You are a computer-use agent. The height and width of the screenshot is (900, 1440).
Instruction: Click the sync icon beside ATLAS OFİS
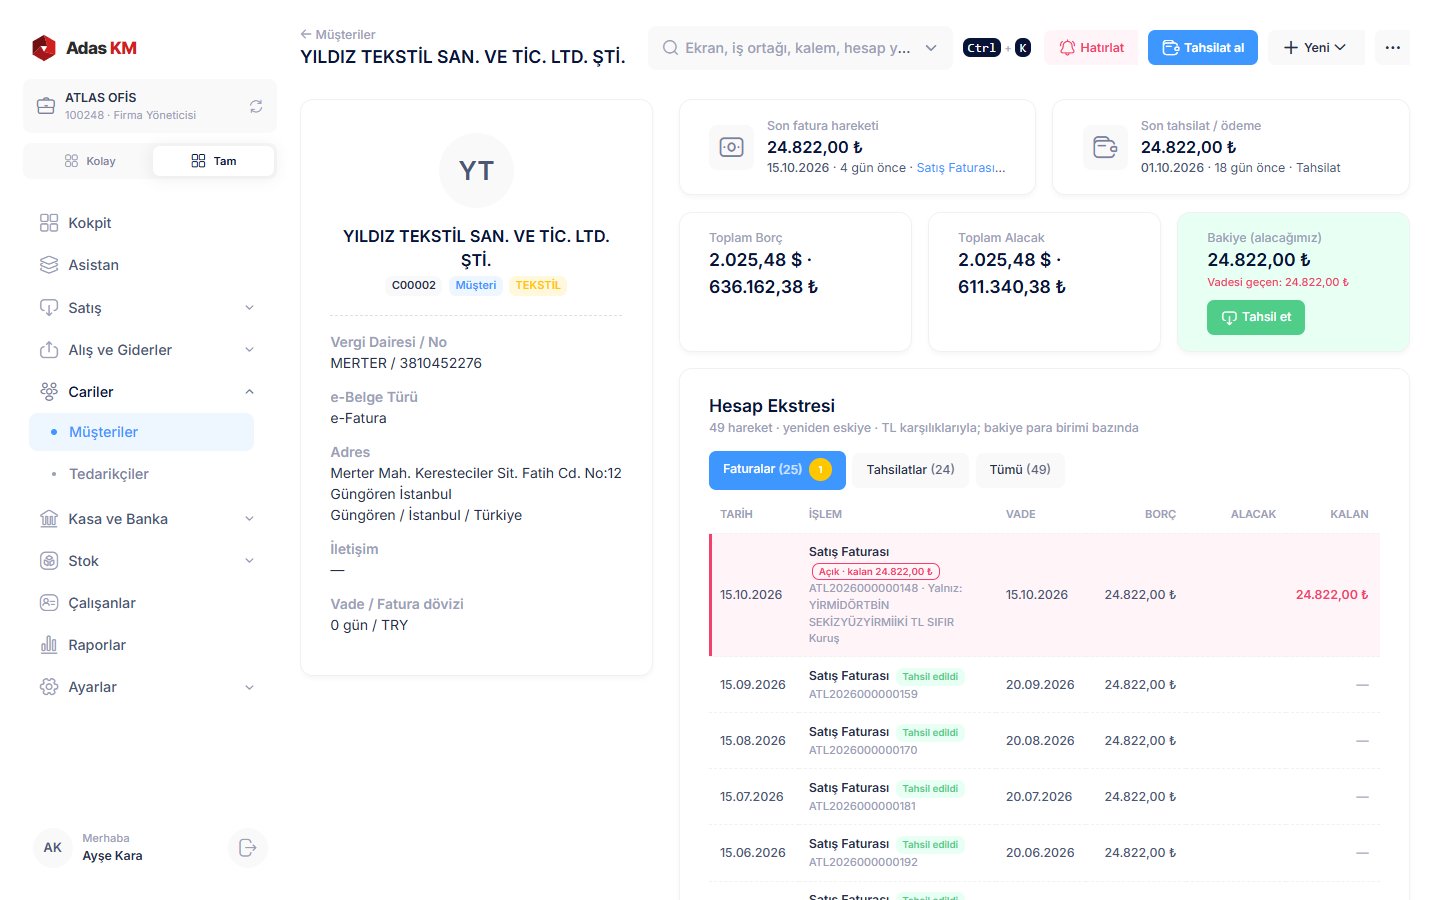pyautogui.click(x=256, y=106)
